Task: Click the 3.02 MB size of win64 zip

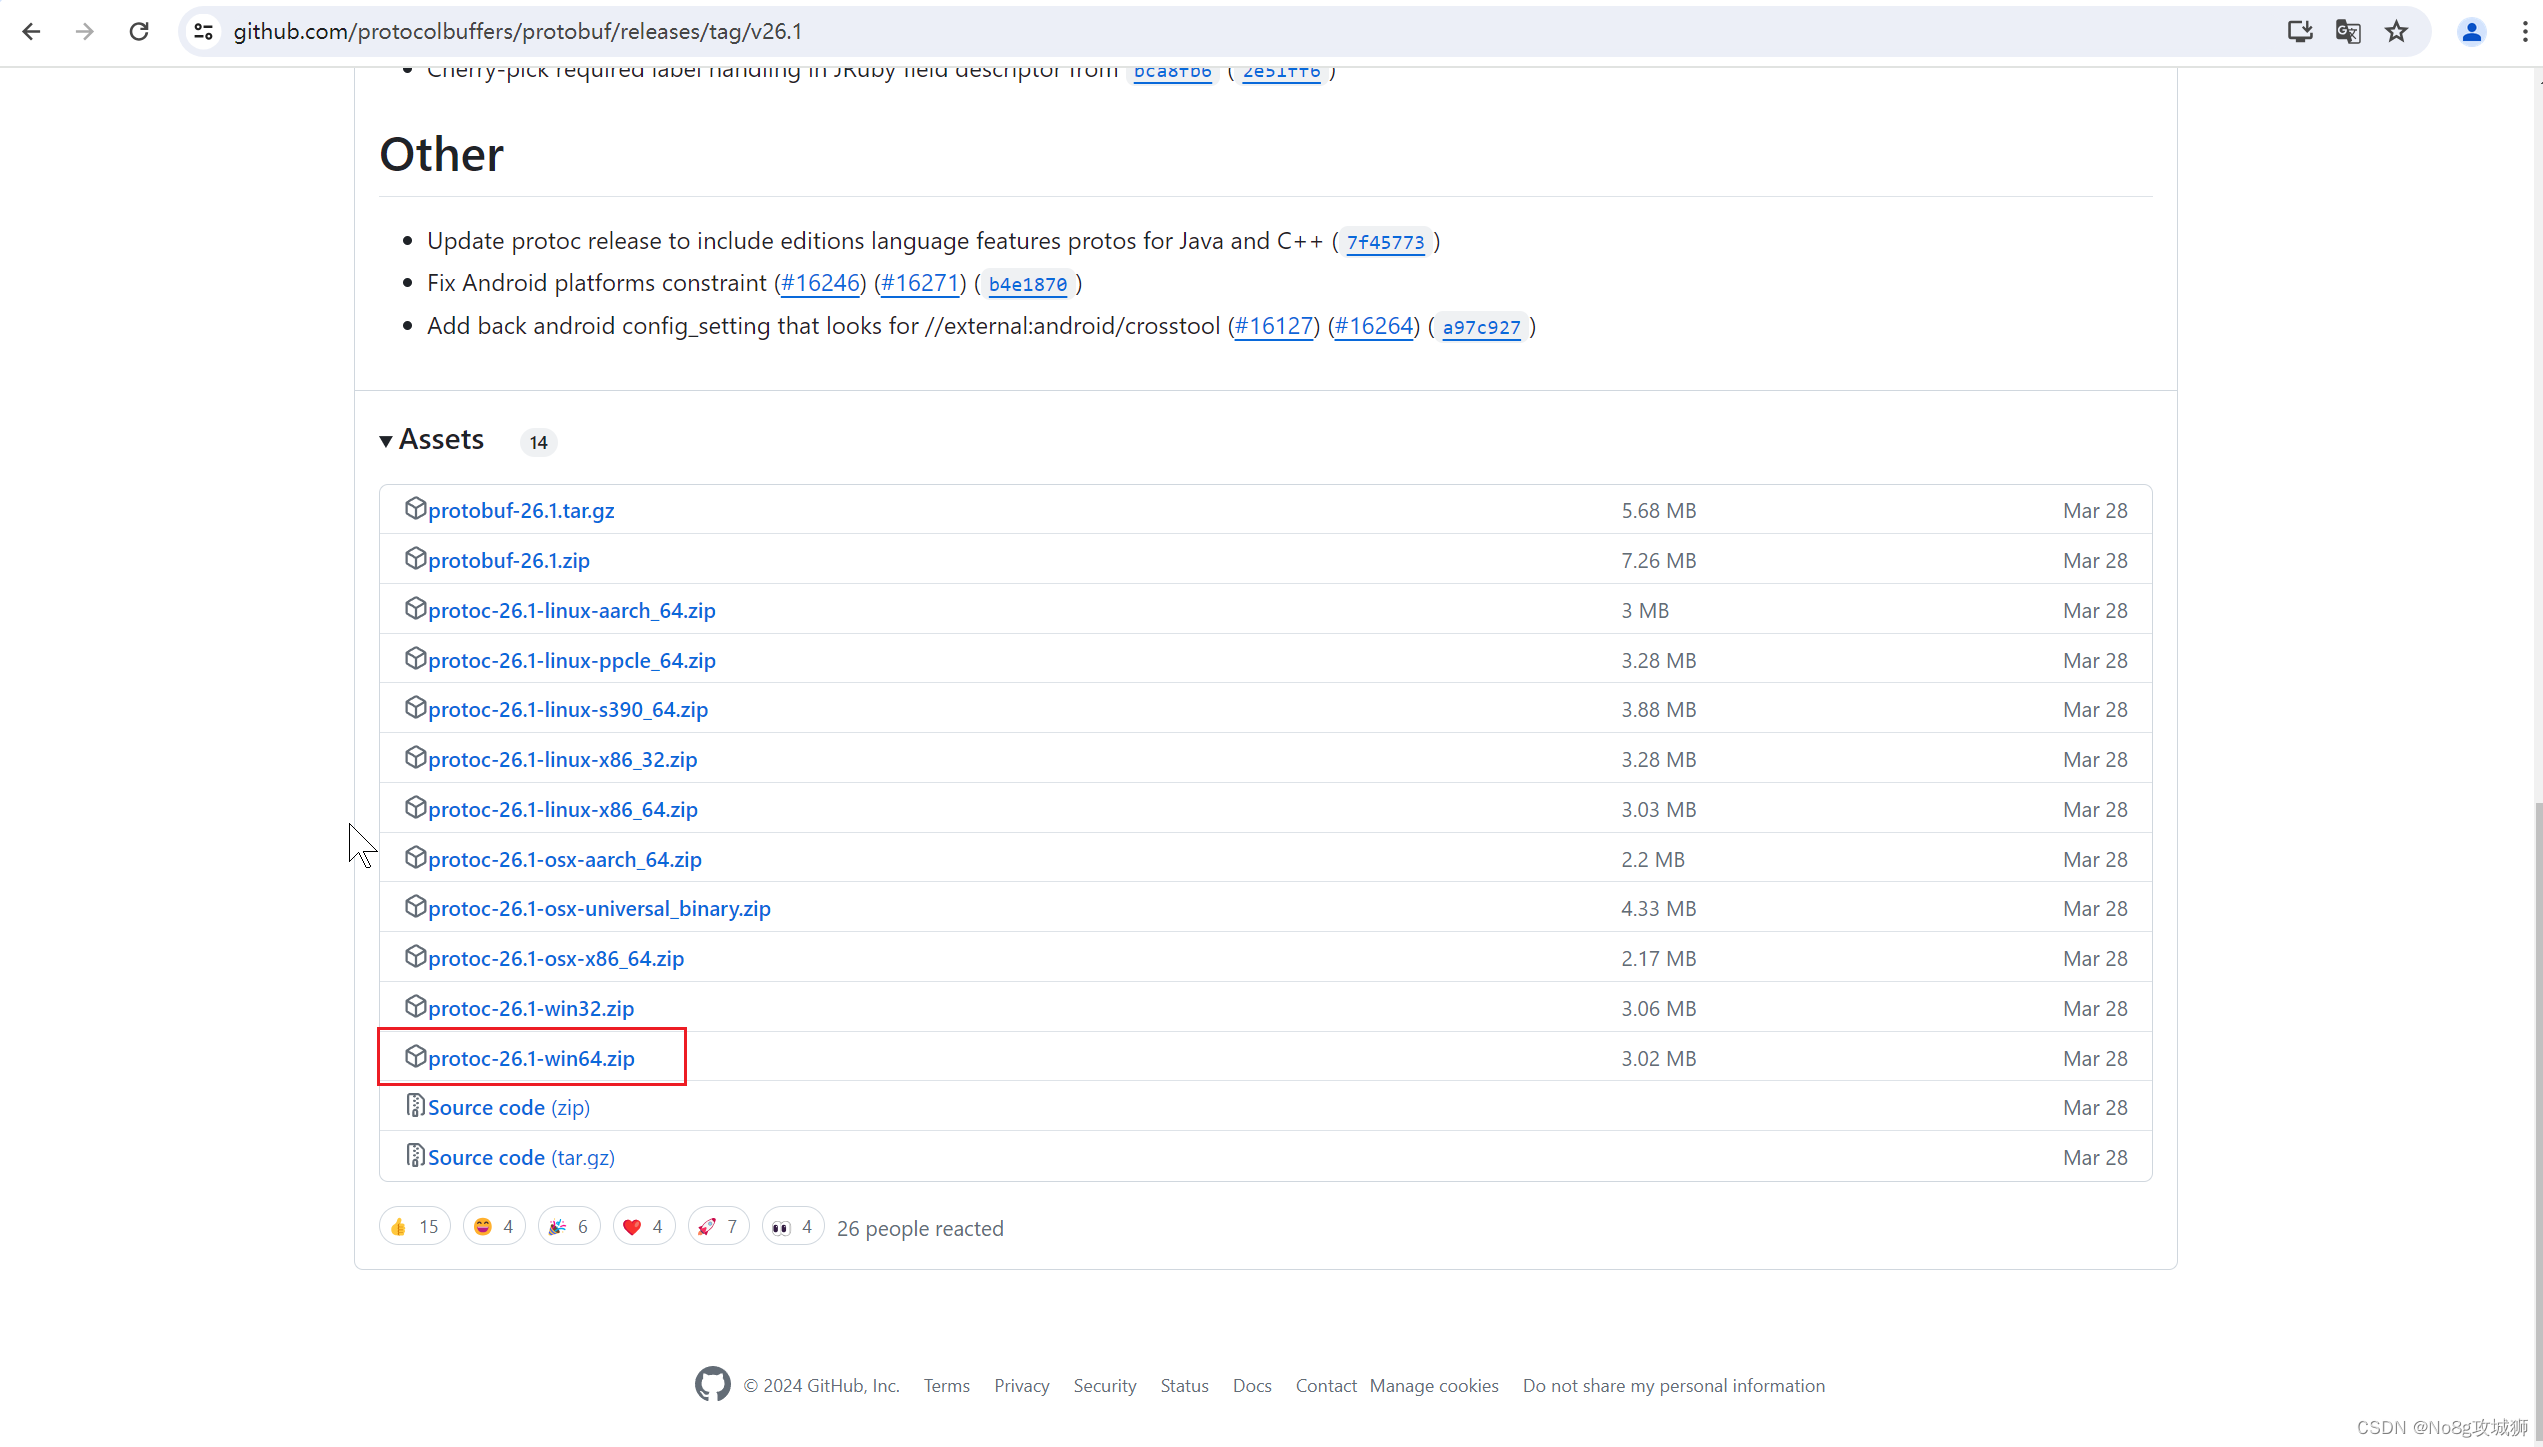Action: [x=1658, y=1058]
